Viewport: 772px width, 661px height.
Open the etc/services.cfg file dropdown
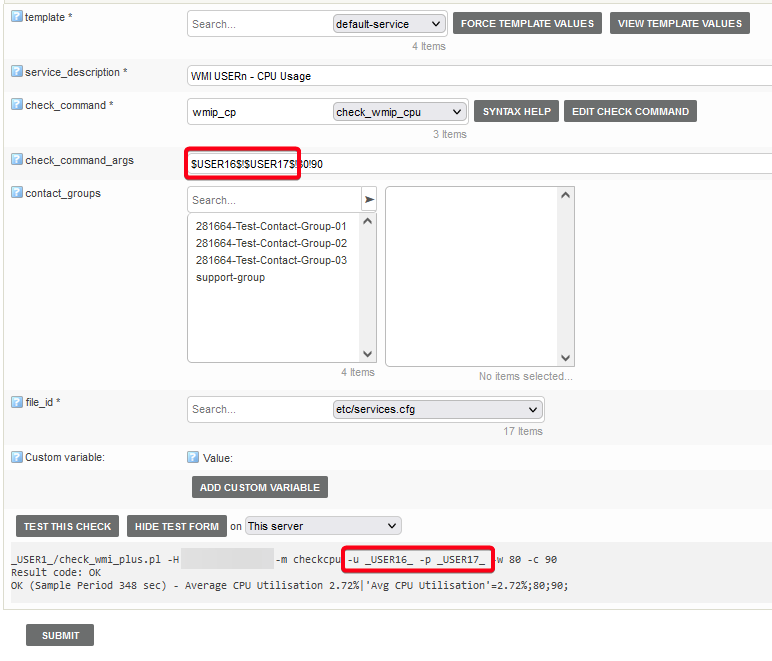tap(438, 409)
